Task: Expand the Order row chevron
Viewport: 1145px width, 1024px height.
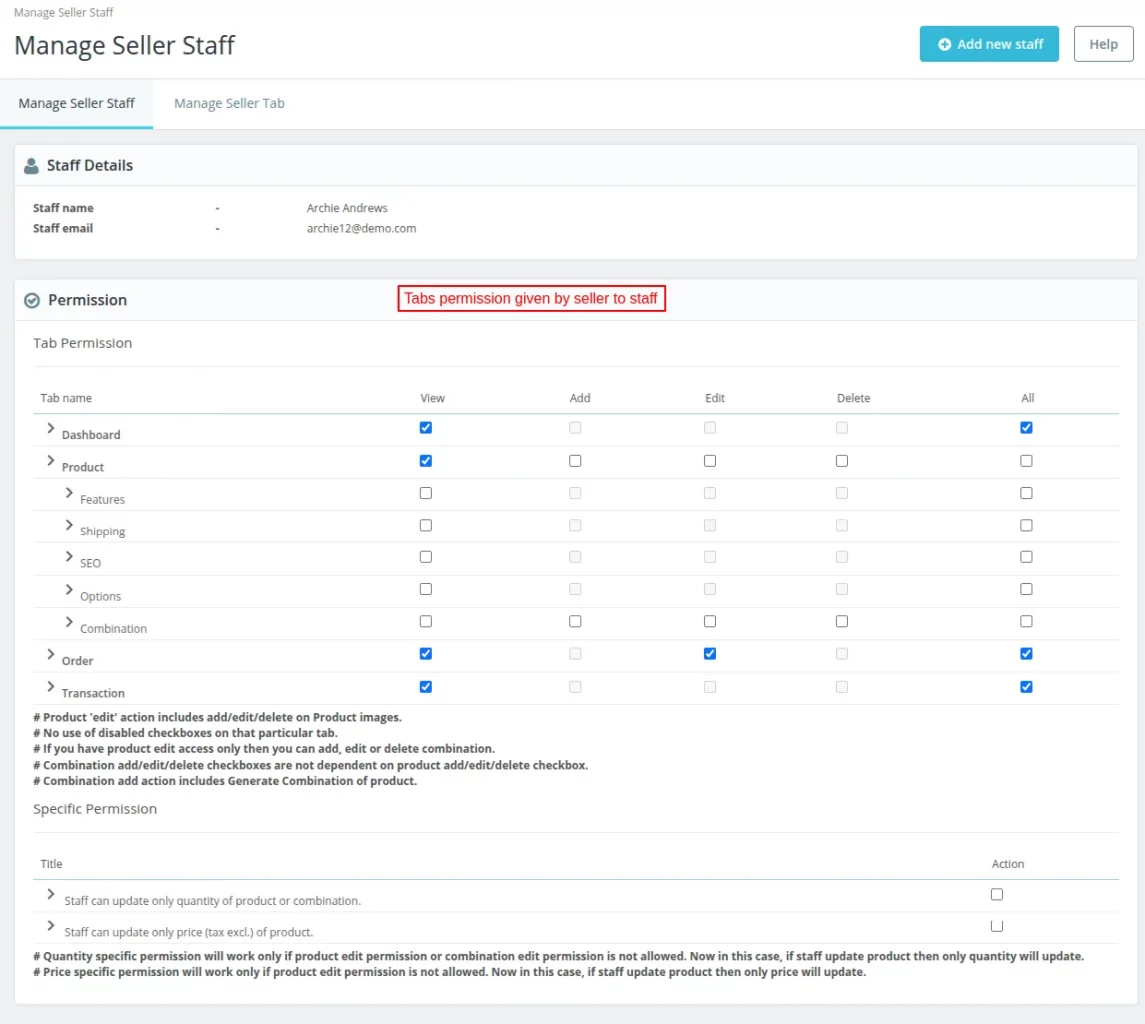Action: tap(50, 654)
